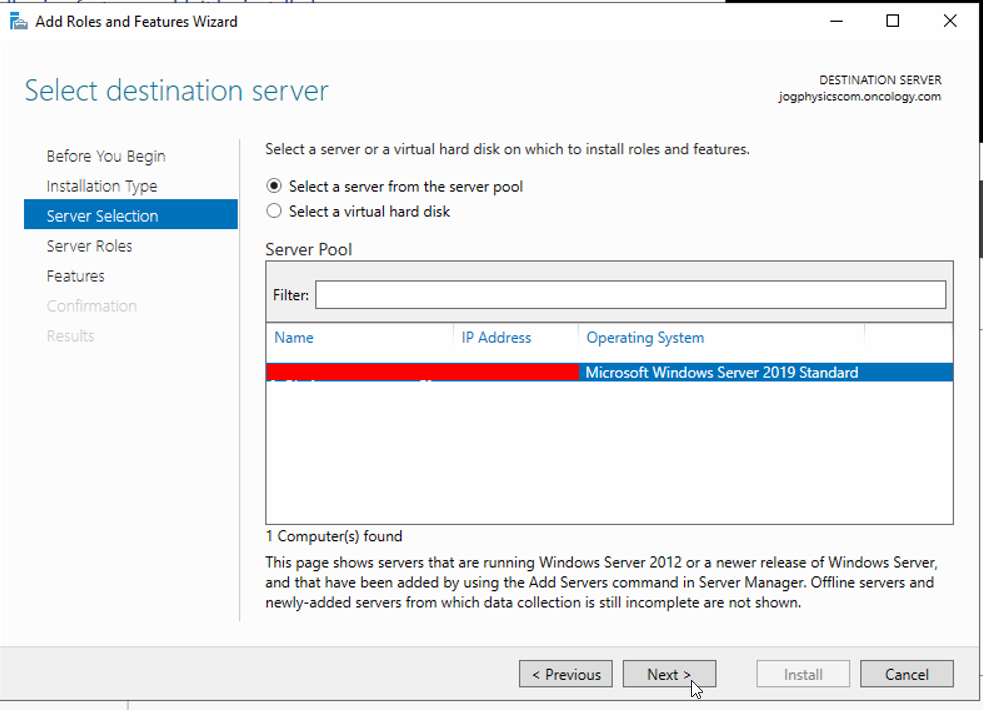983x710 pixels.
Task: Click the server pool Filter text box
Action: click(630, 295)
